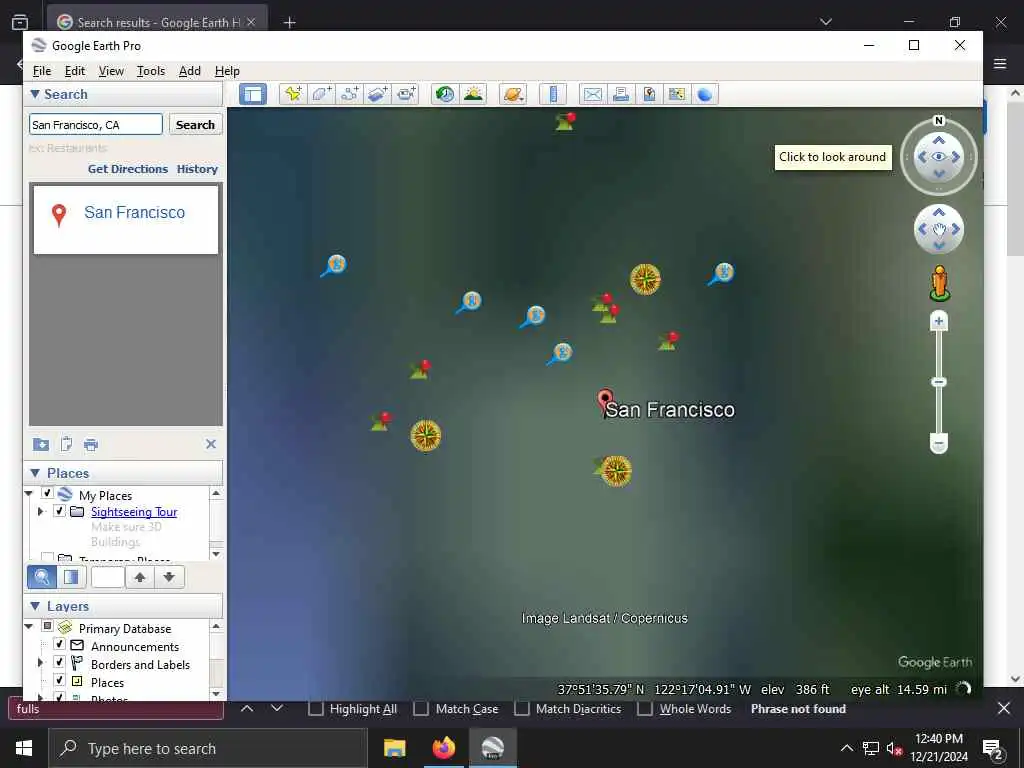This screenshot has height=768, width=1024.
Task: Open the View menu
Action: 111,71
